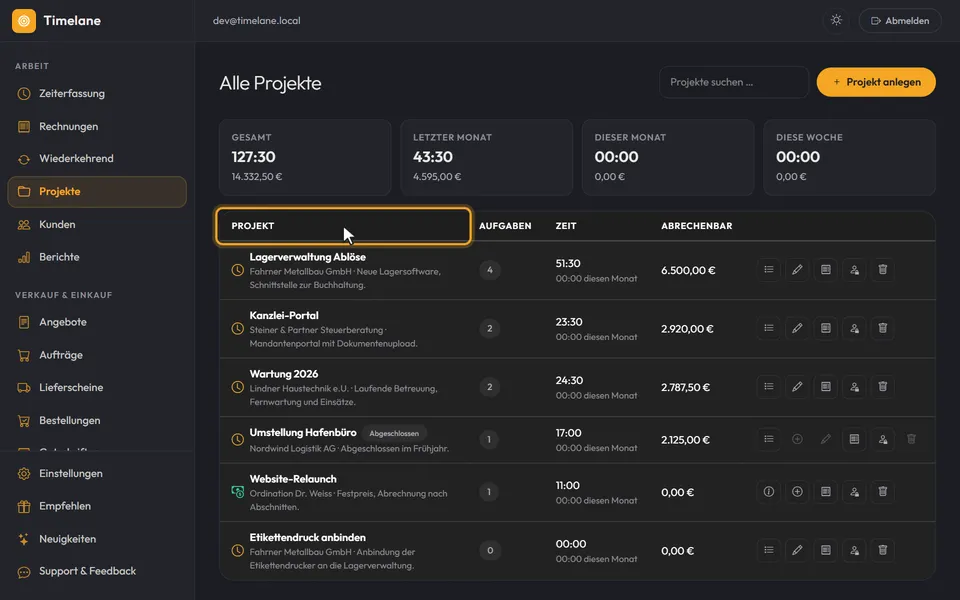Open Einstellungen in the sidebar
Viewport: 960px width, 600px height.
[97, 473]
